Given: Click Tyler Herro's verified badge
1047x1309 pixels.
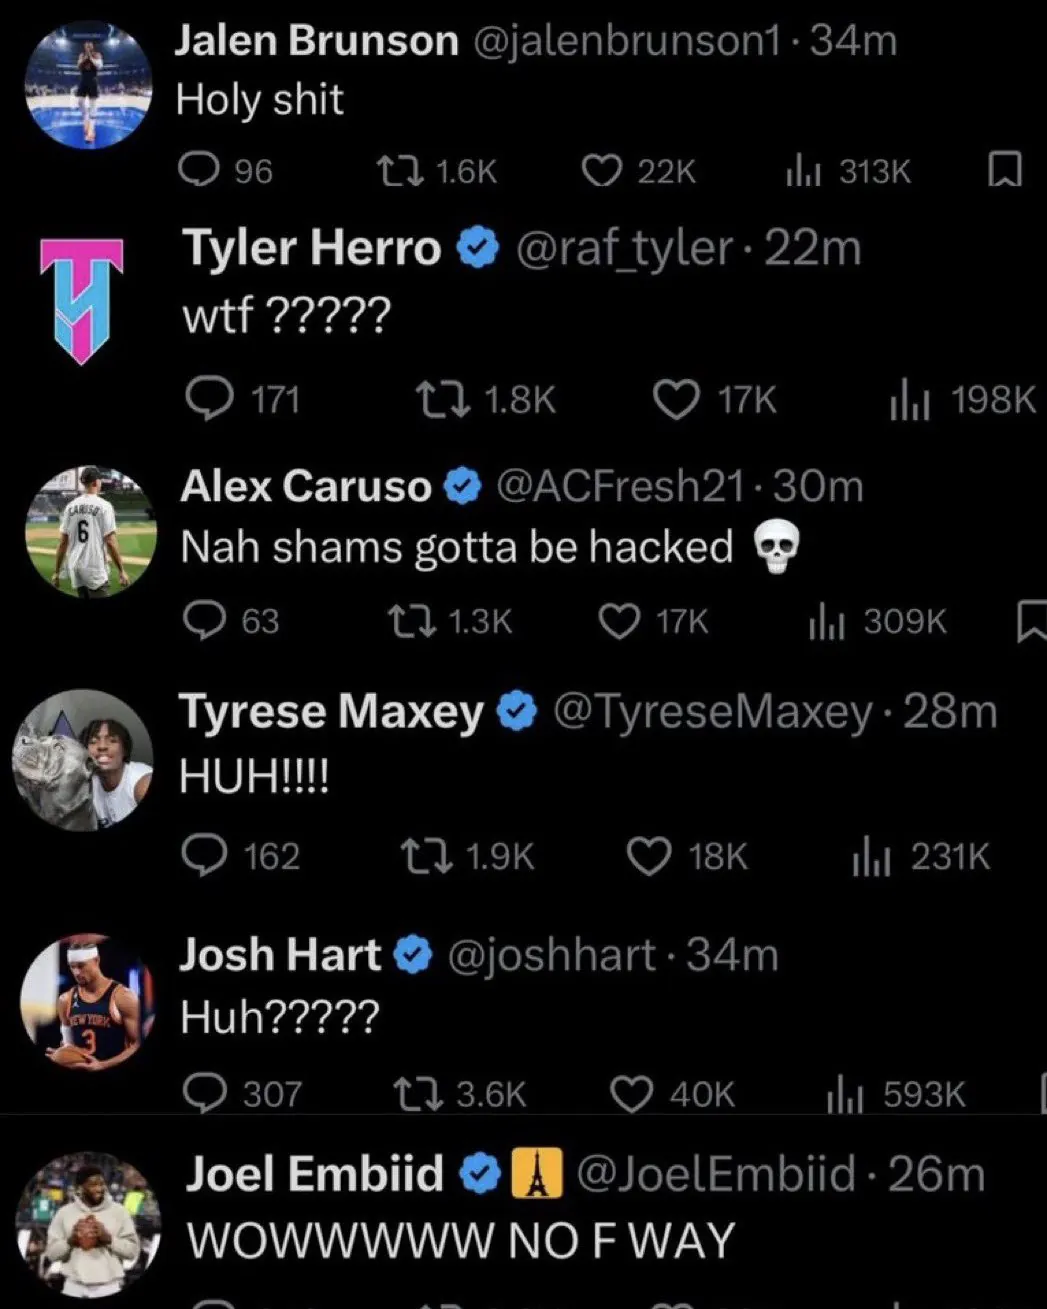Looking at the screenshot, I should pyautogui.click(x=478, y=248).
